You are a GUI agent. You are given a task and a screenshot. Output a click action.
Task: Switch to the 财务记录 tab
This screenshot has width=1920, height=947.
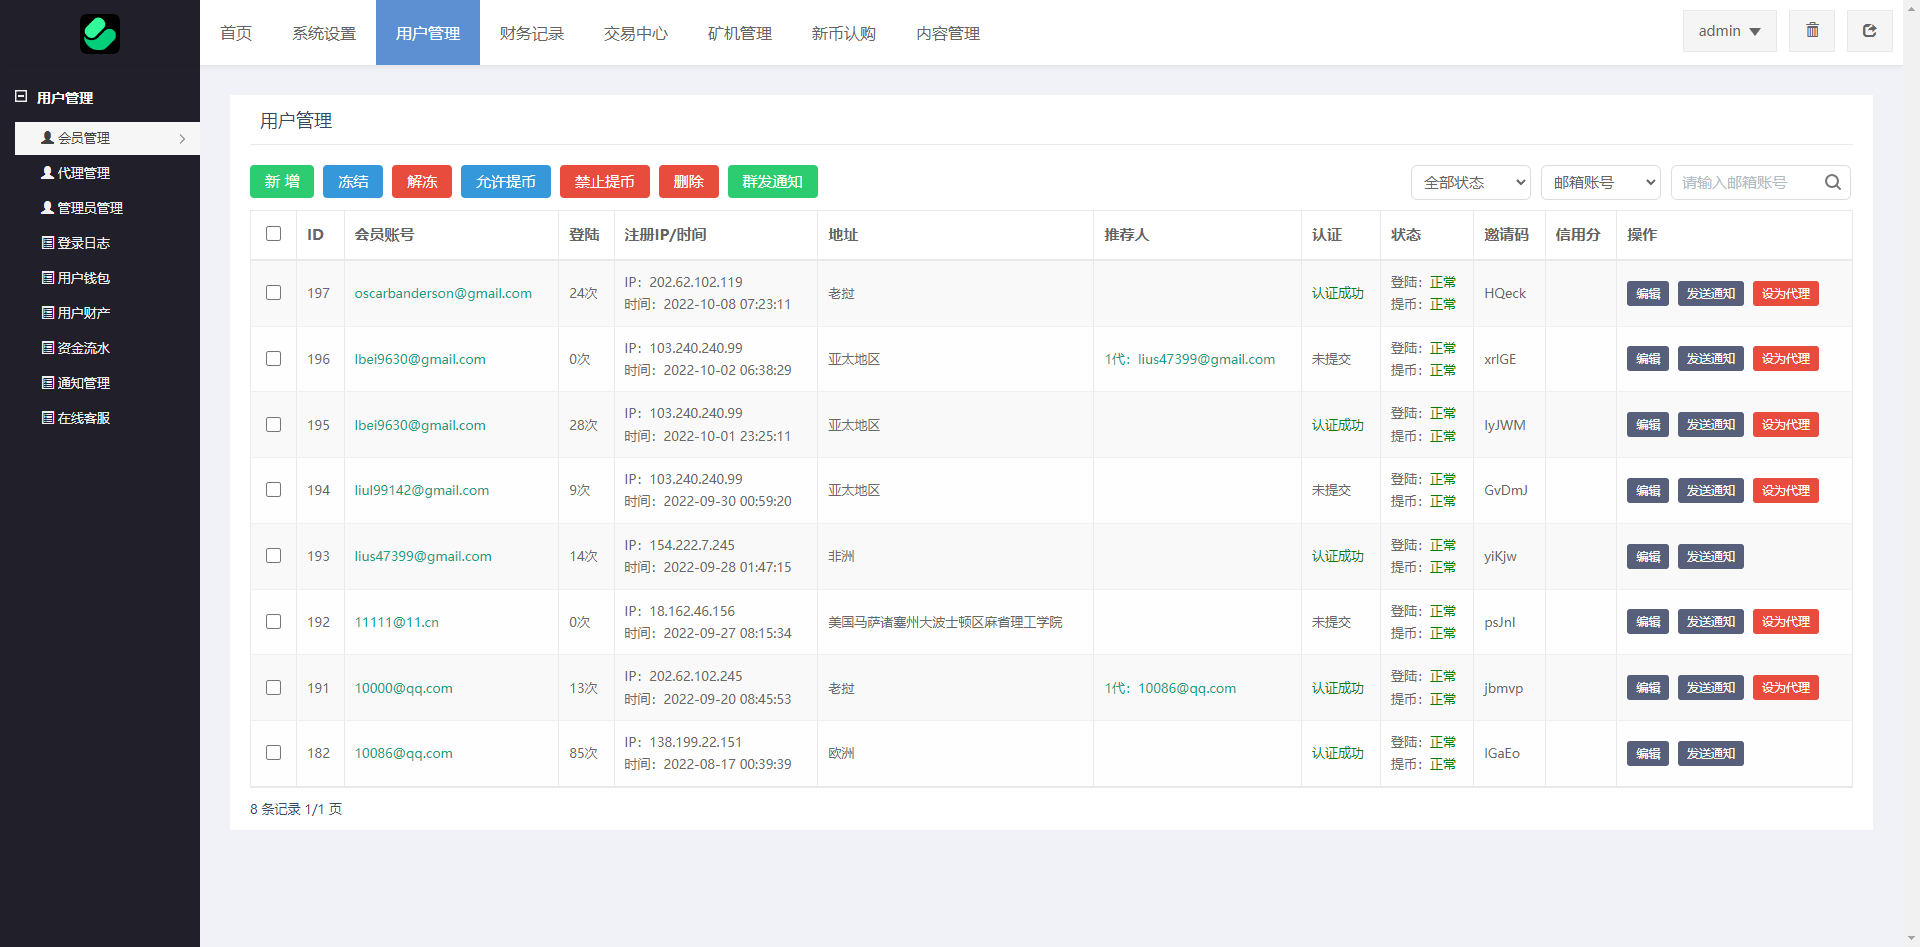pos(532,33)
